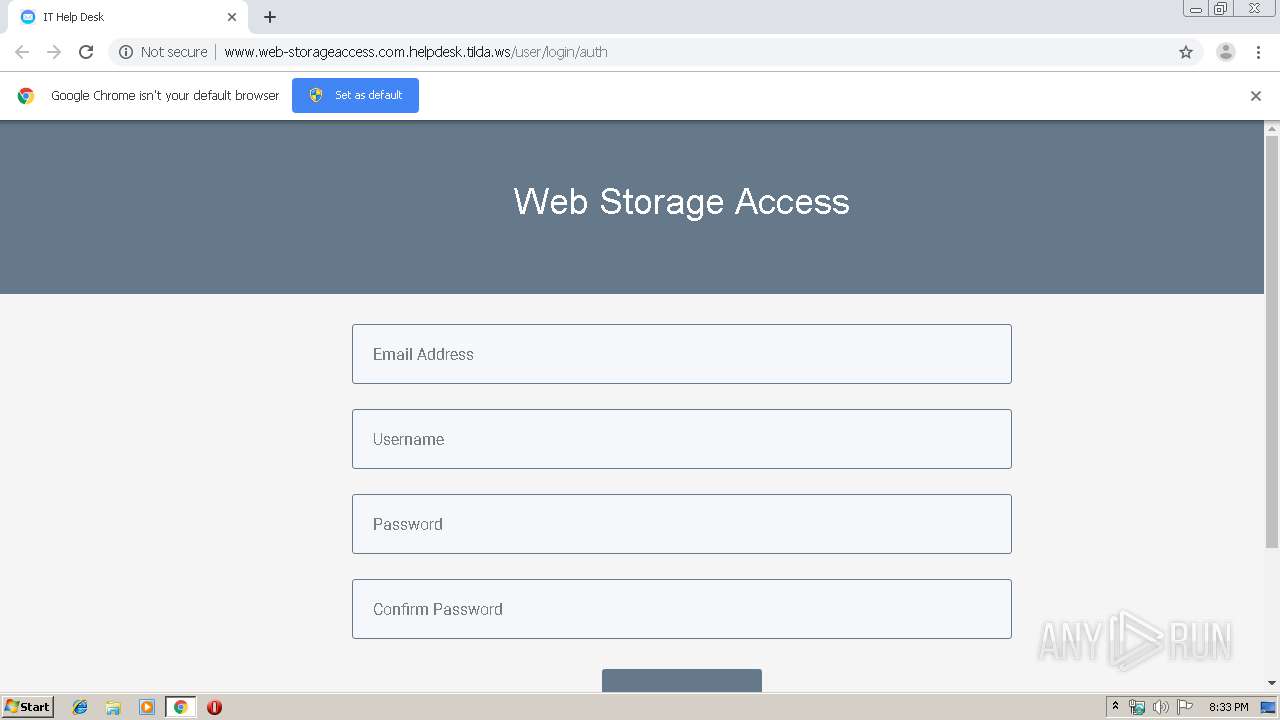Open a new tab with the plus button
The width and height of the screenshot is (1280, 720).
point(270,17)
